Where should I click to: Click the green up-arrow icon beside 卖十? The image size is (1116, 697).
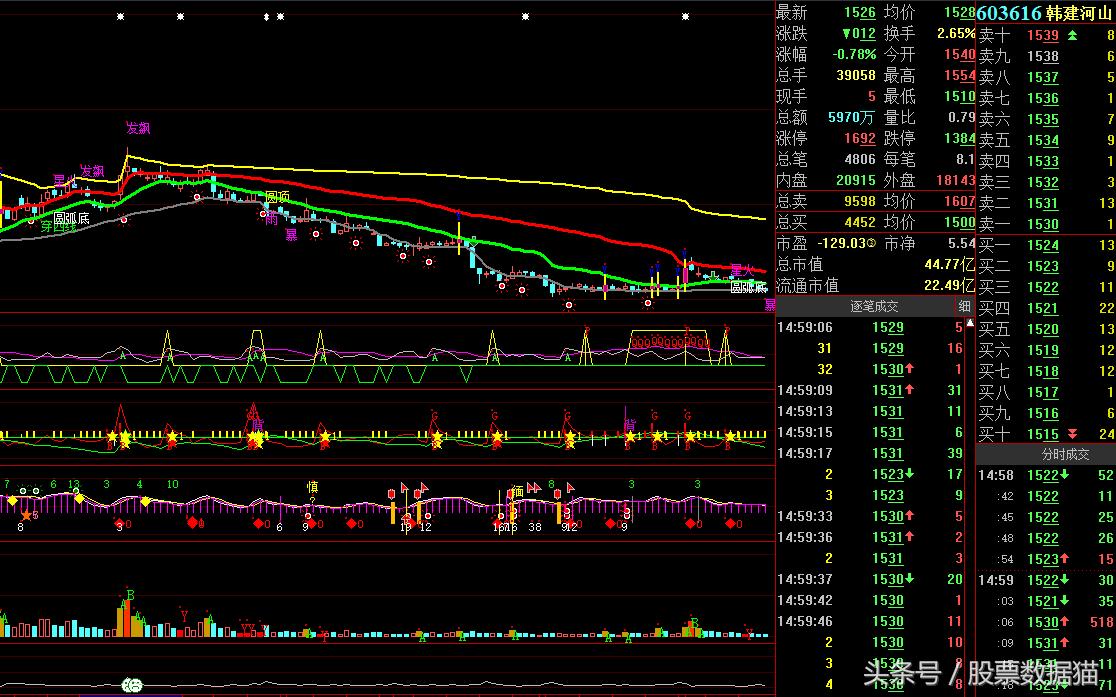[x=1073, y=36]
